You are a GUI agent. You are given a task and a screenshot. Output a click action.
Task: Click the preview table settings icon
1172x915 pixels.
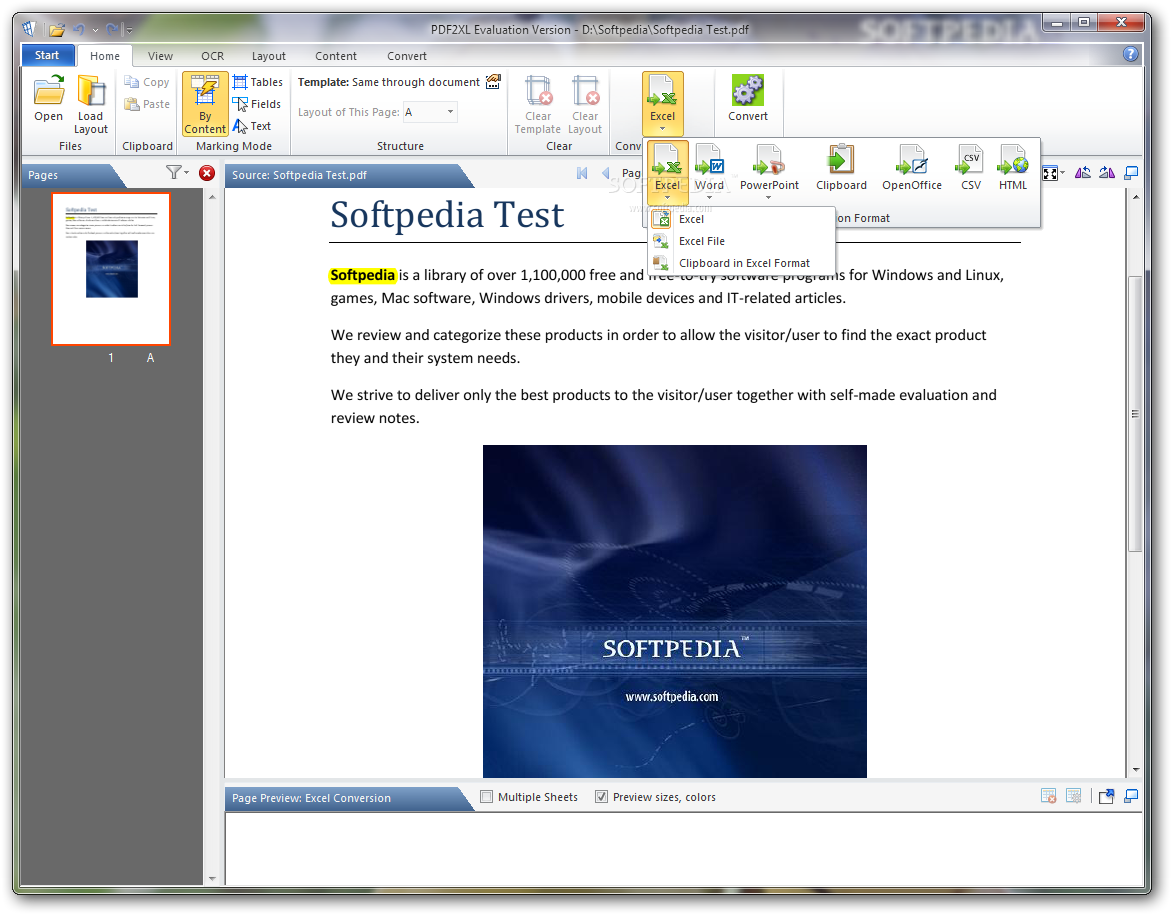(1073, 797)
